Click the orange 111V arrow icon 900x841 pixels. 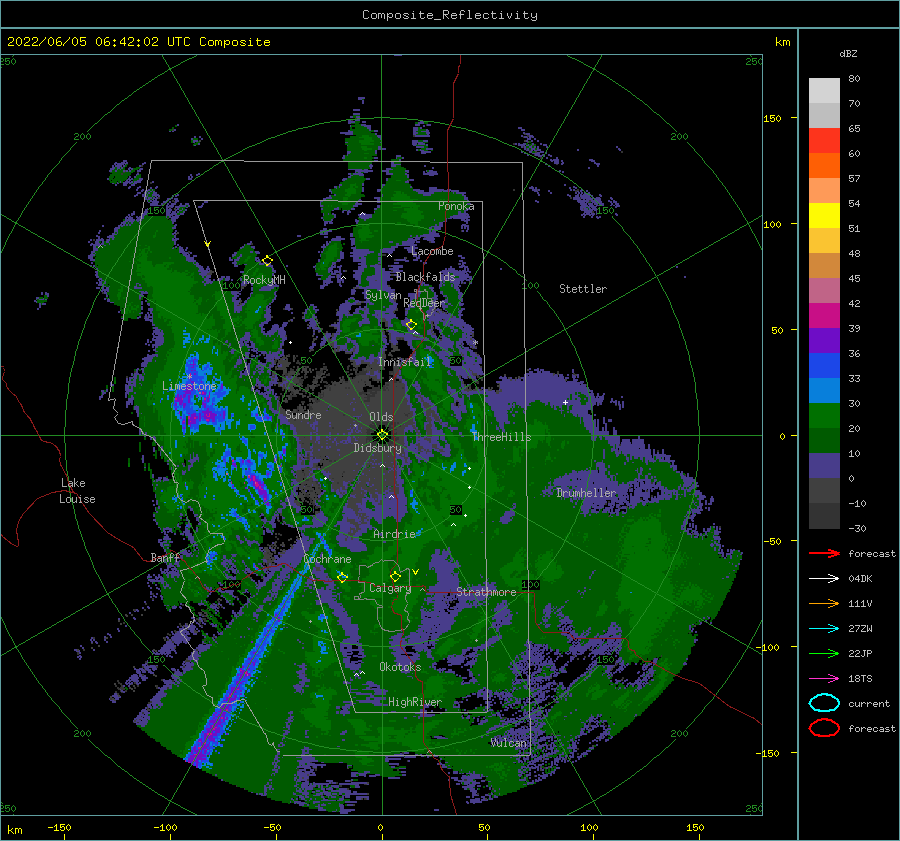pos(824,603)
